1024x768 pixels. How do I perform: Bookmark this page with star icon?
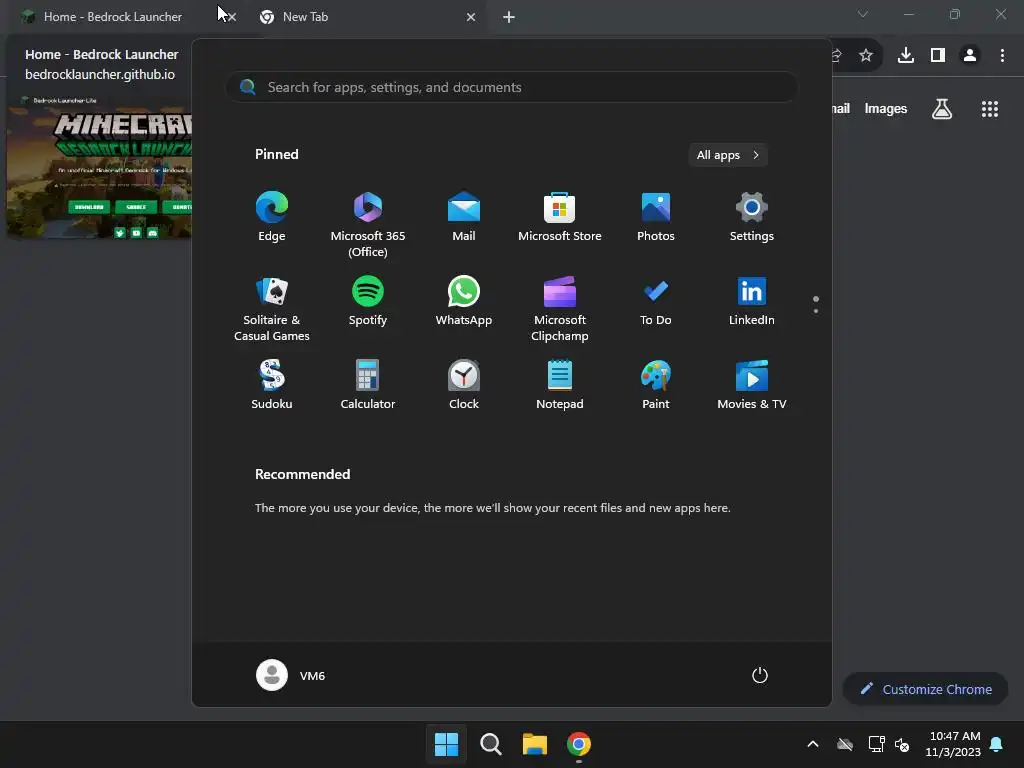click(x=866, y=56)
